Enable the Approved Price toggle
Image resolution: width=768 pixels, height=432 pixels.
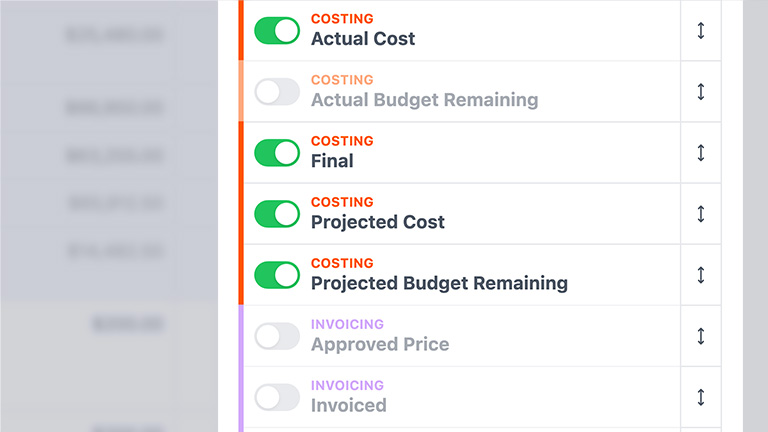coord(277,336)
